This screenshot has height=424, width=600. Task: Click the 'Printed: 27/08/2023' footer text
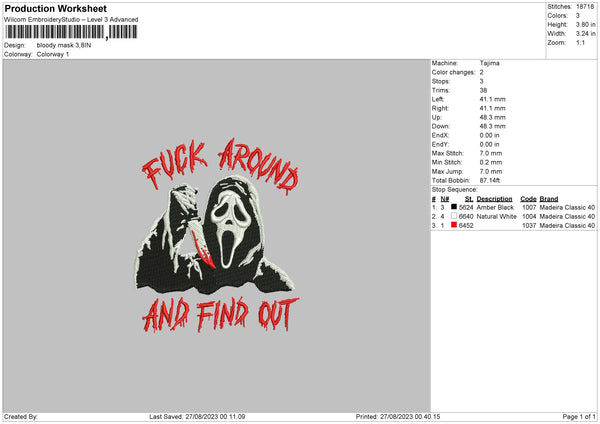click(x=398, y=416)
